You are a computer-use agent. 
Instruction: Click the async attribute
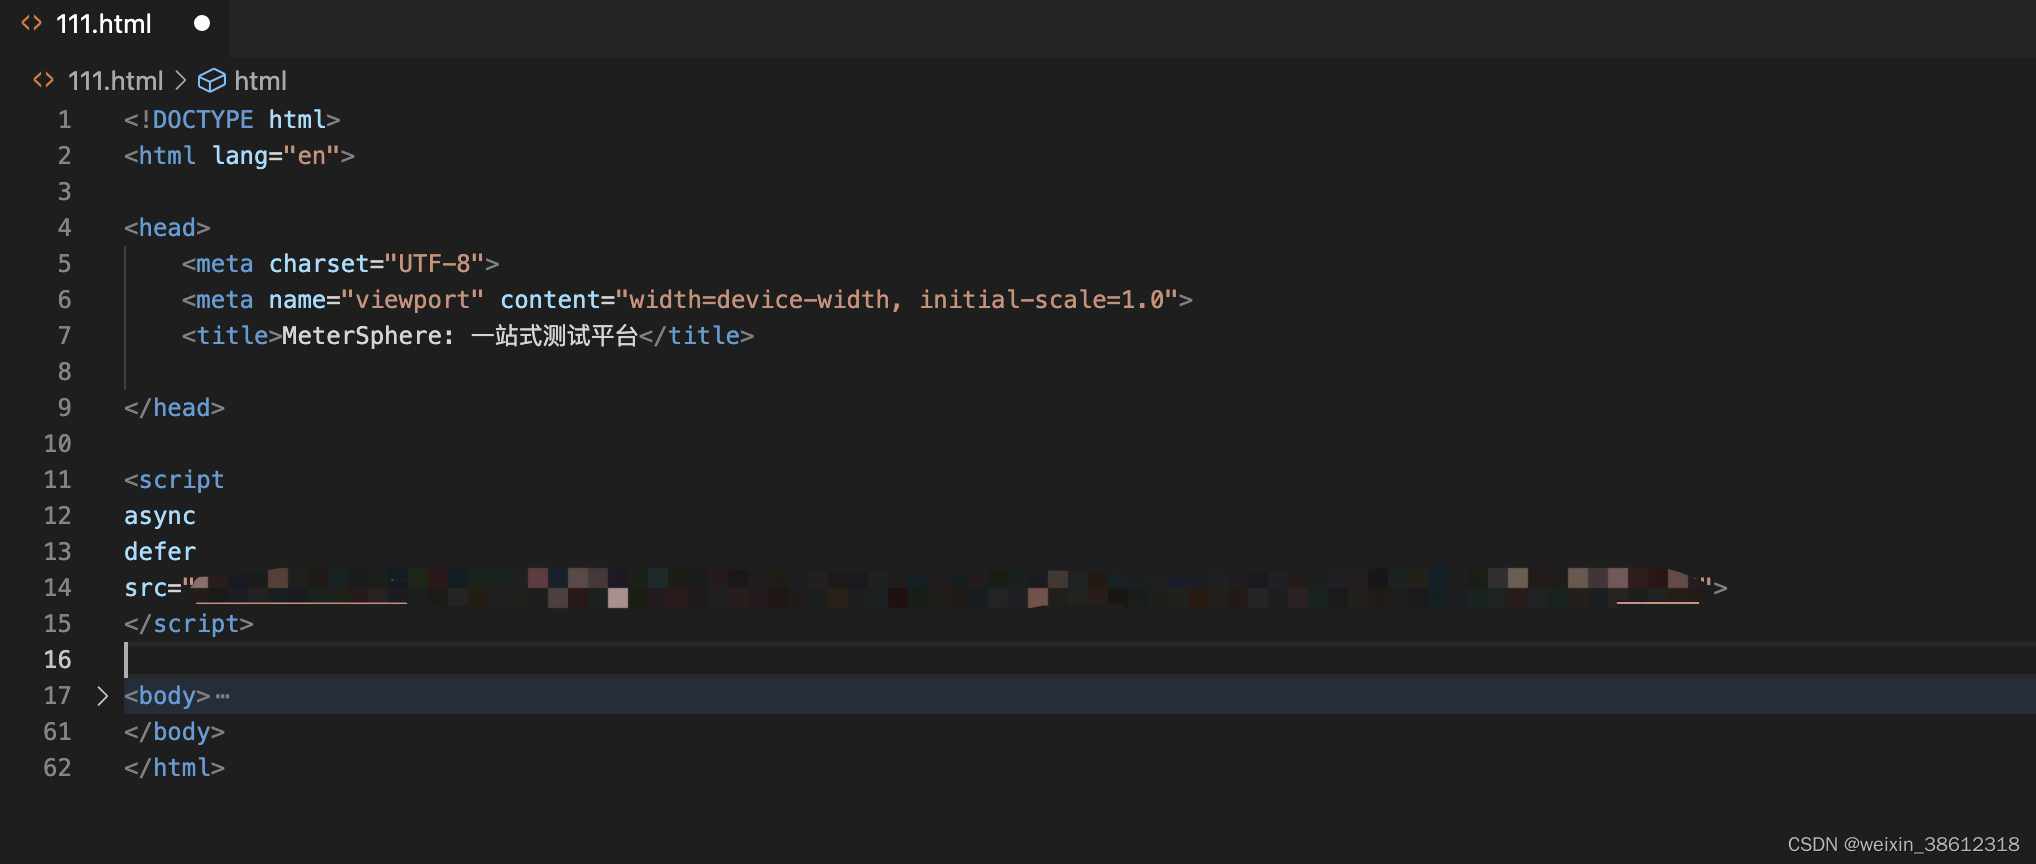tap(160, 516)
